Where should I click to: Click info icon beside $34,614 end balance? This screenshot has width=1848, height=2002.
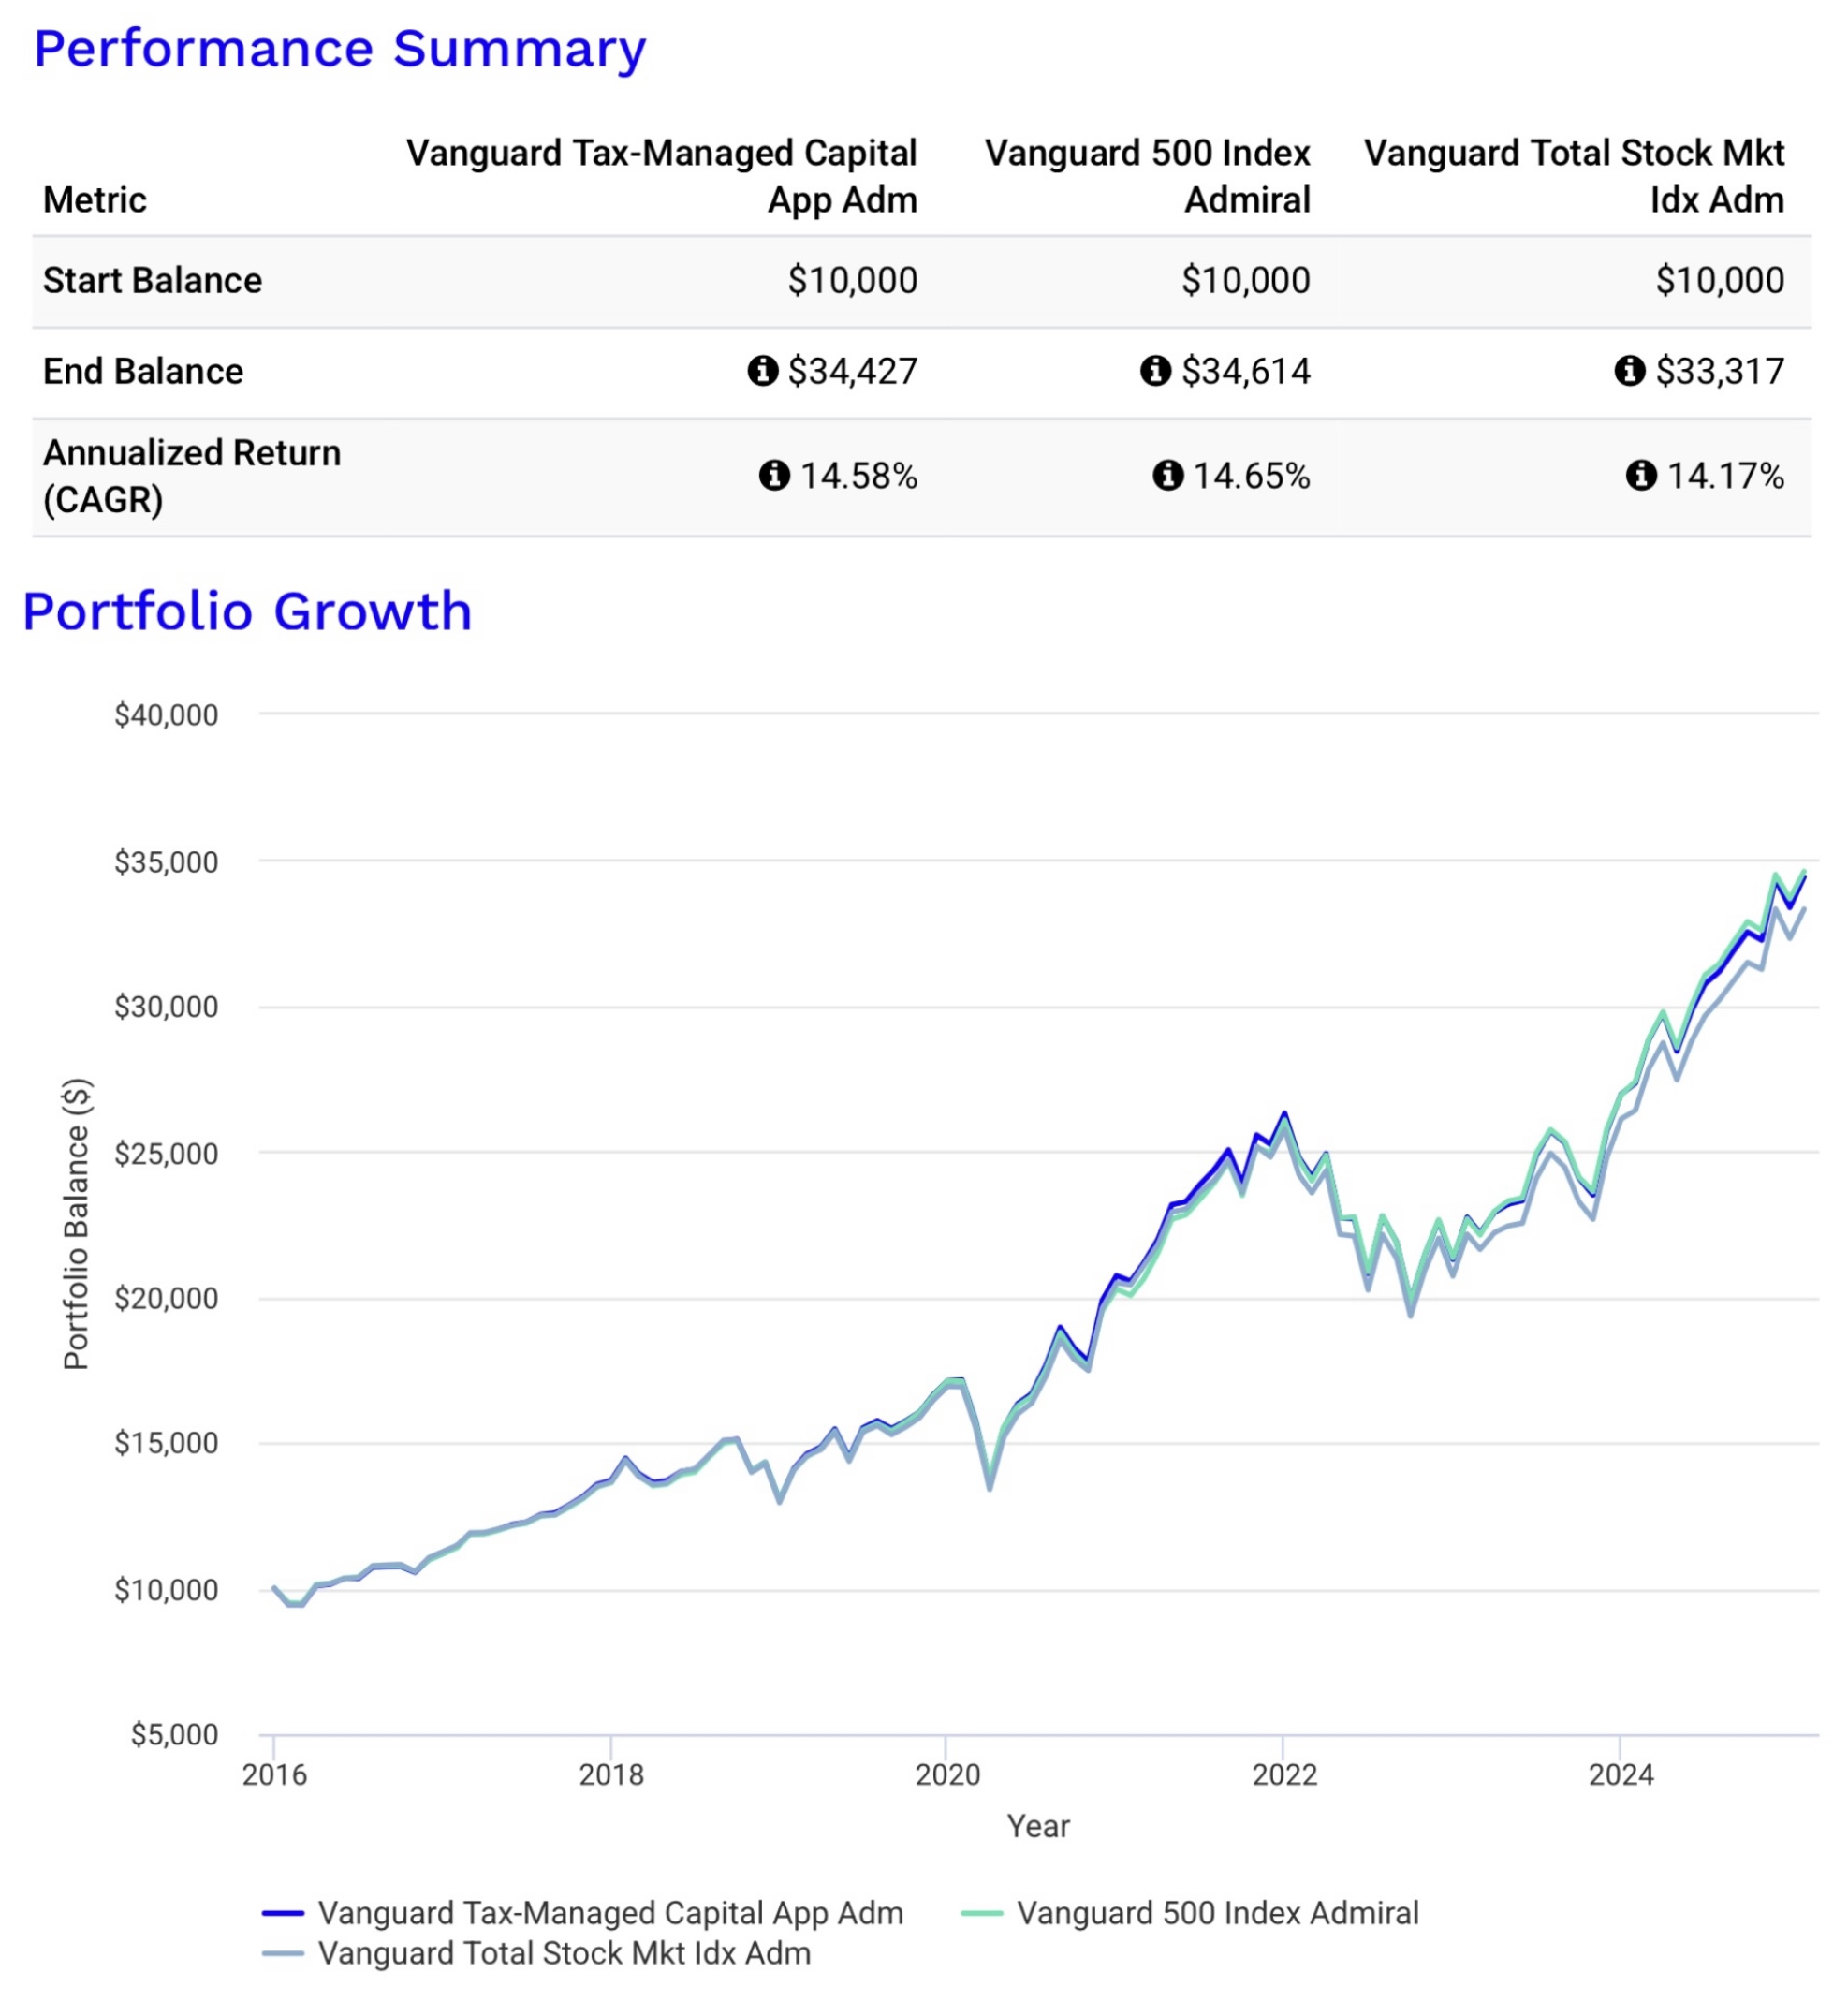tap(1156, 371)
